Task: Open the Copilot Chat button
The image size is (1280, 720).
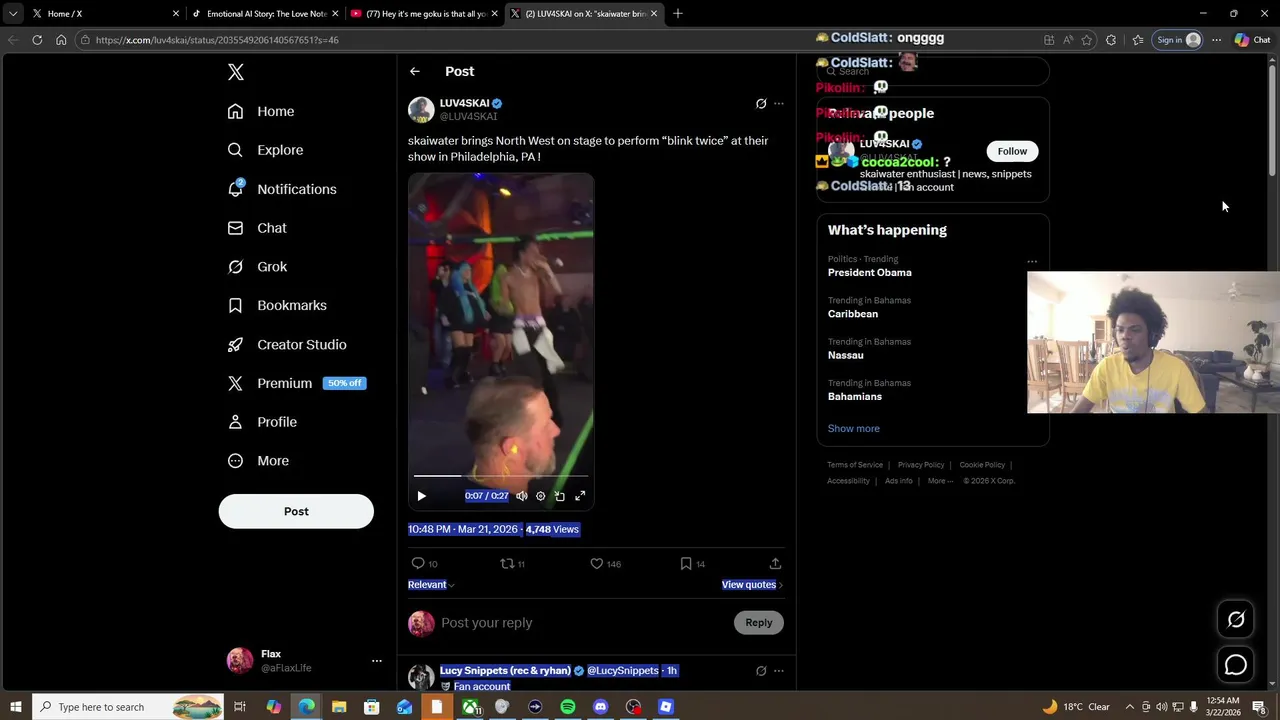Action: [x=1252, y=40]
